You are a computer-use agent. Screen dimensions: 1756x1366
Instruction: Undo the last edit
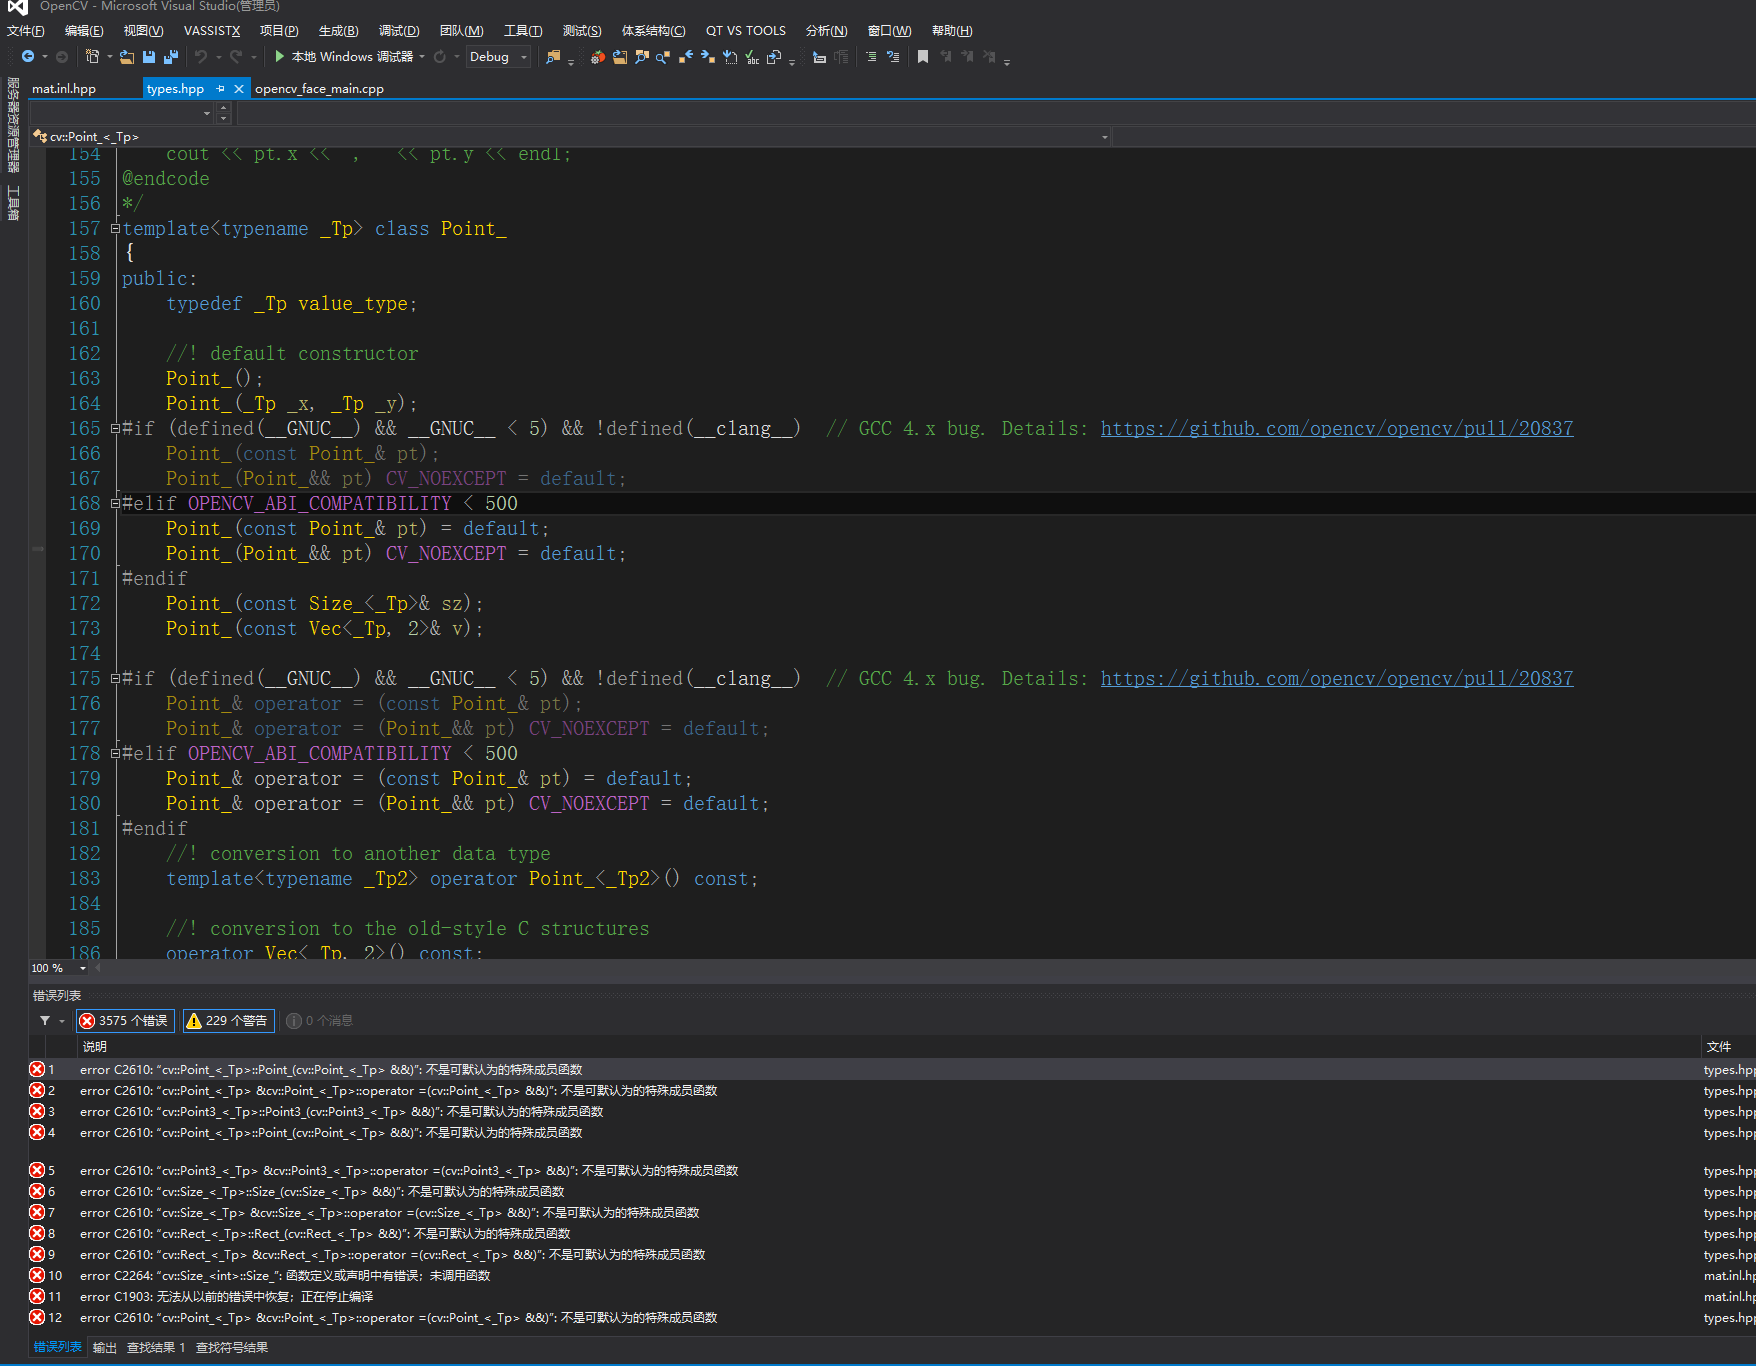201,57
